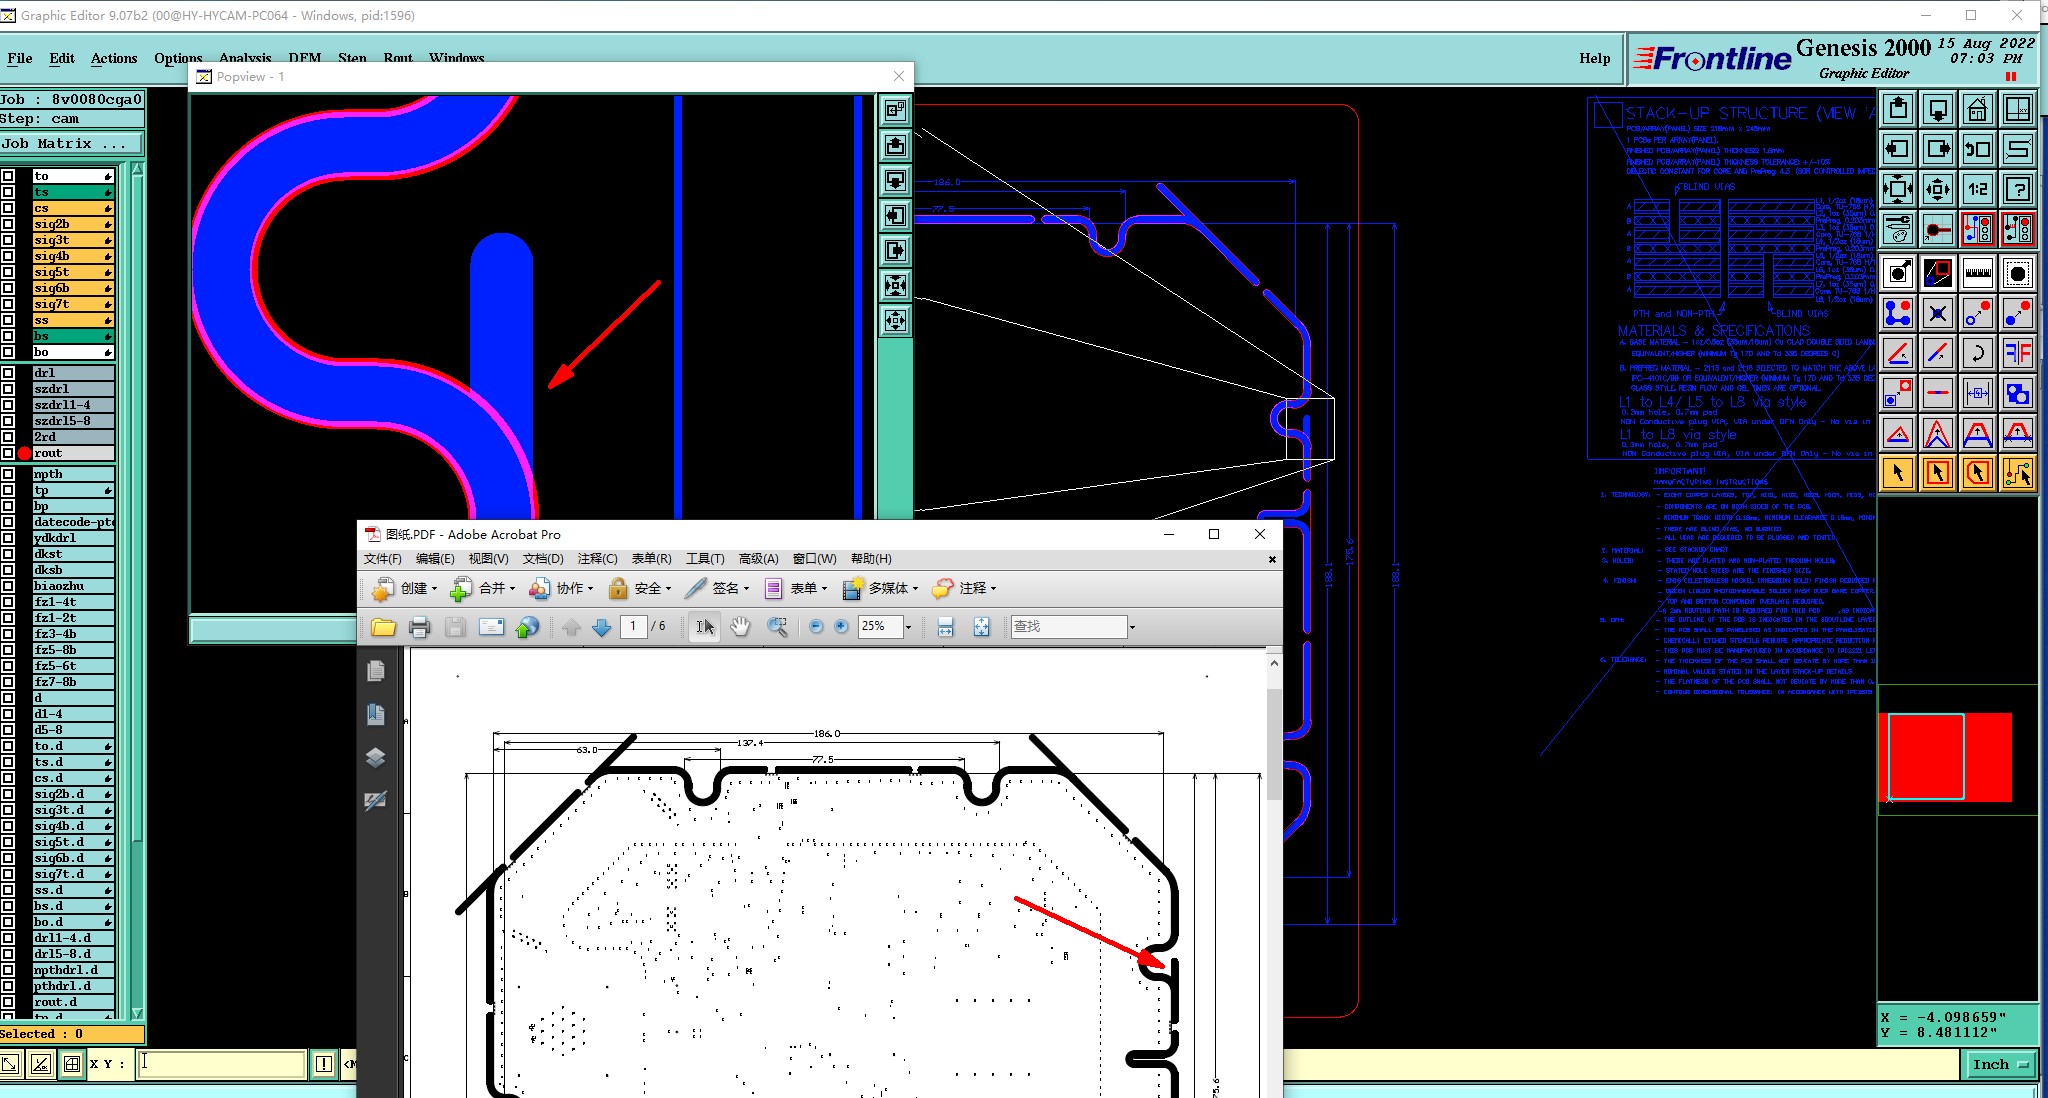Viewport: 2048px width, 1098px height.
Task: Click the print icon in Acrobat toolbar
Action: point(419,627)
